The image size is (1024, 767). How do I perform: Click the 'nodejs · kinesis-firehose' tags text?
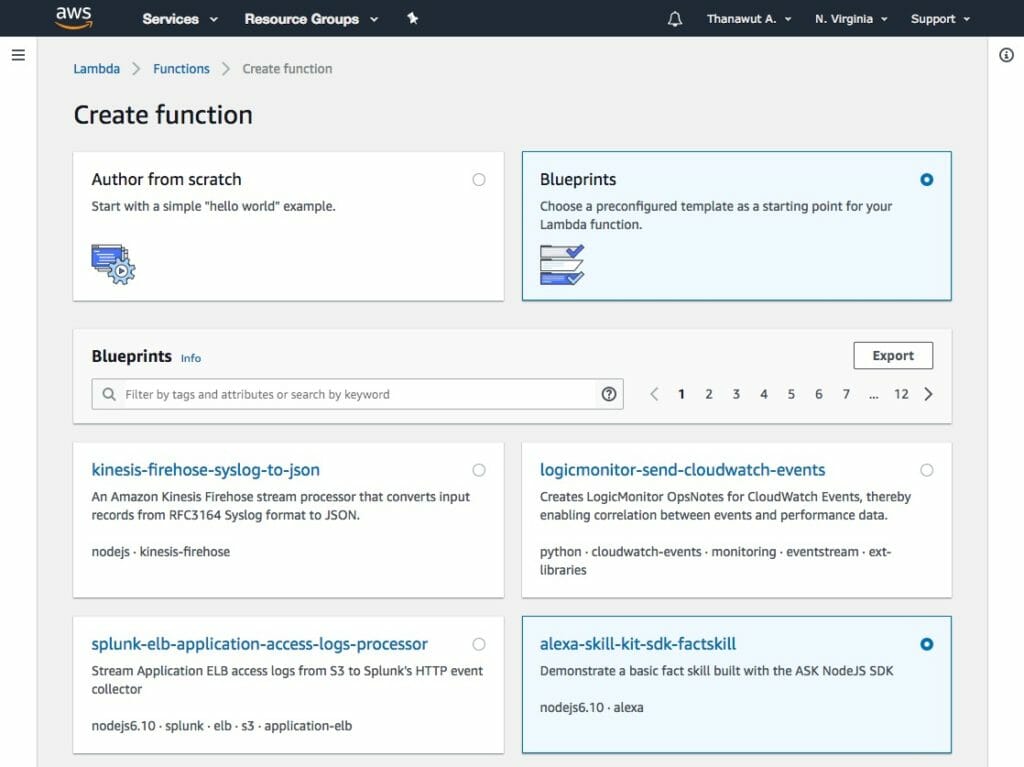tap(161, 551)
